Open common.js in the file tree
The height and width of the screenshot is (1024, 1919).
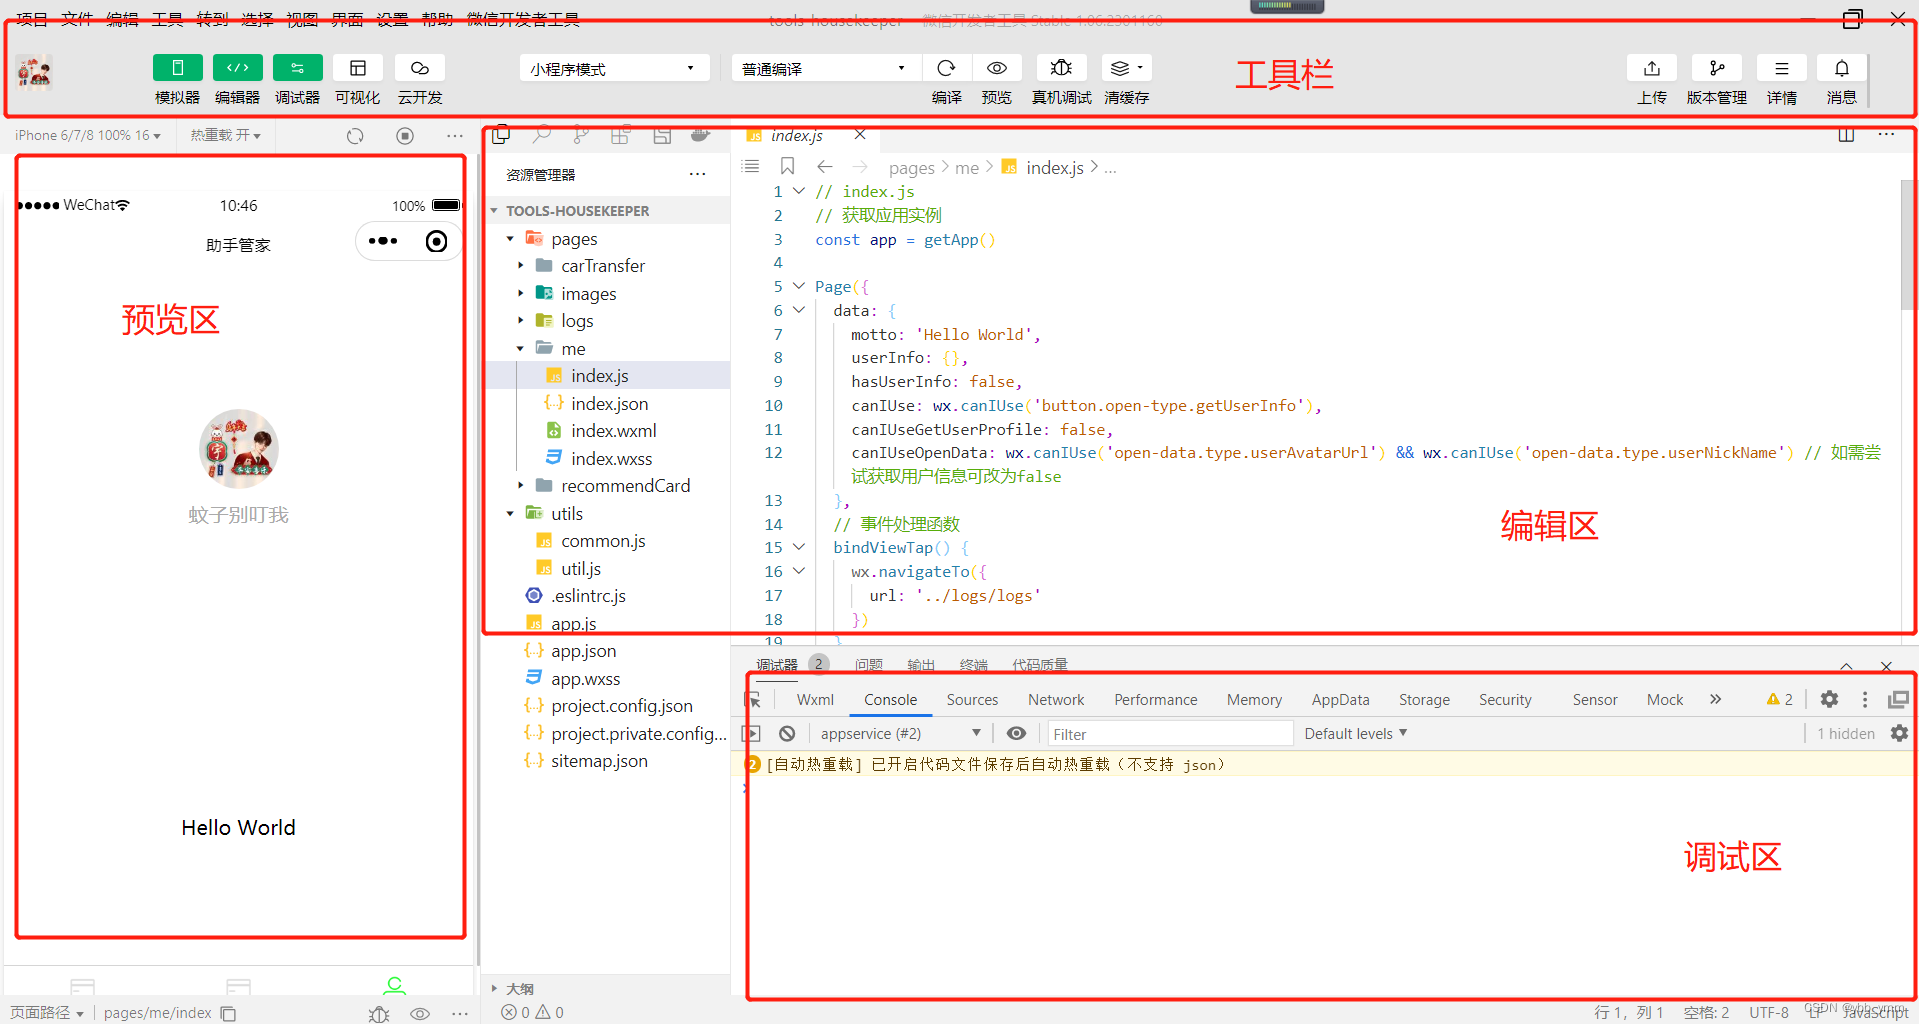tap(603, 541)
